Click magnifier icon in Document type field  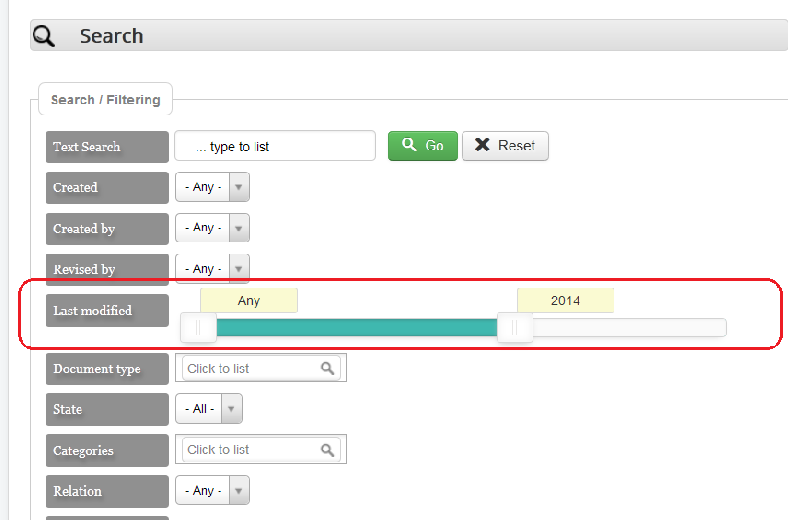[x=328, y=368]
